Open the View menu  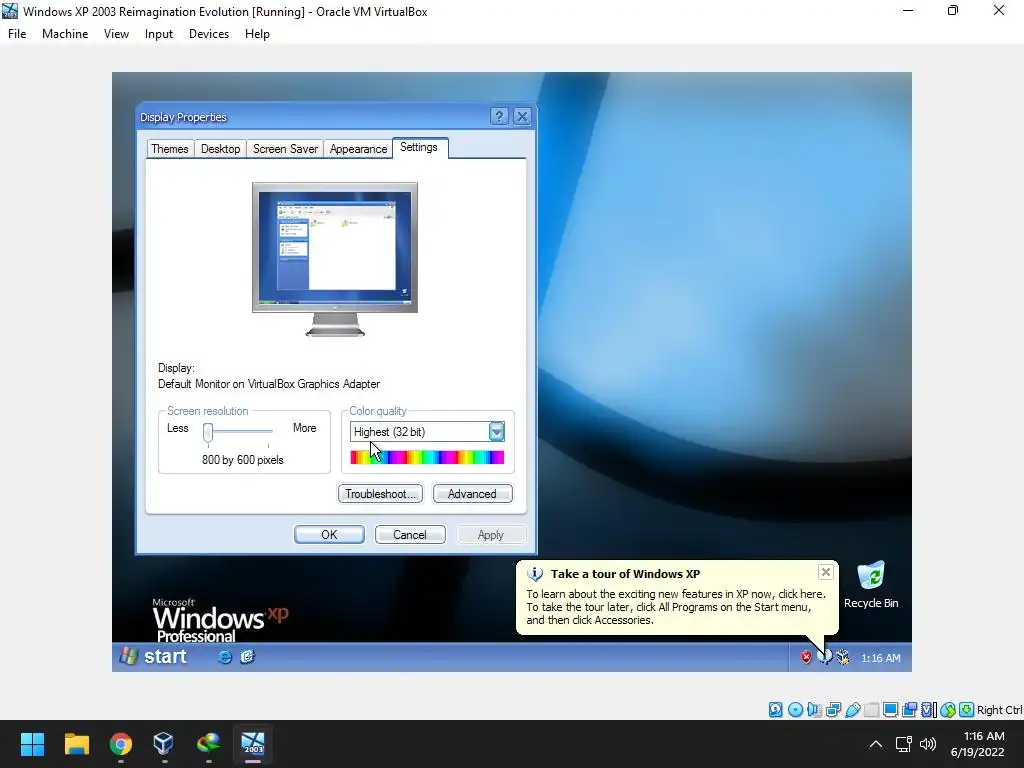[116, 34]
